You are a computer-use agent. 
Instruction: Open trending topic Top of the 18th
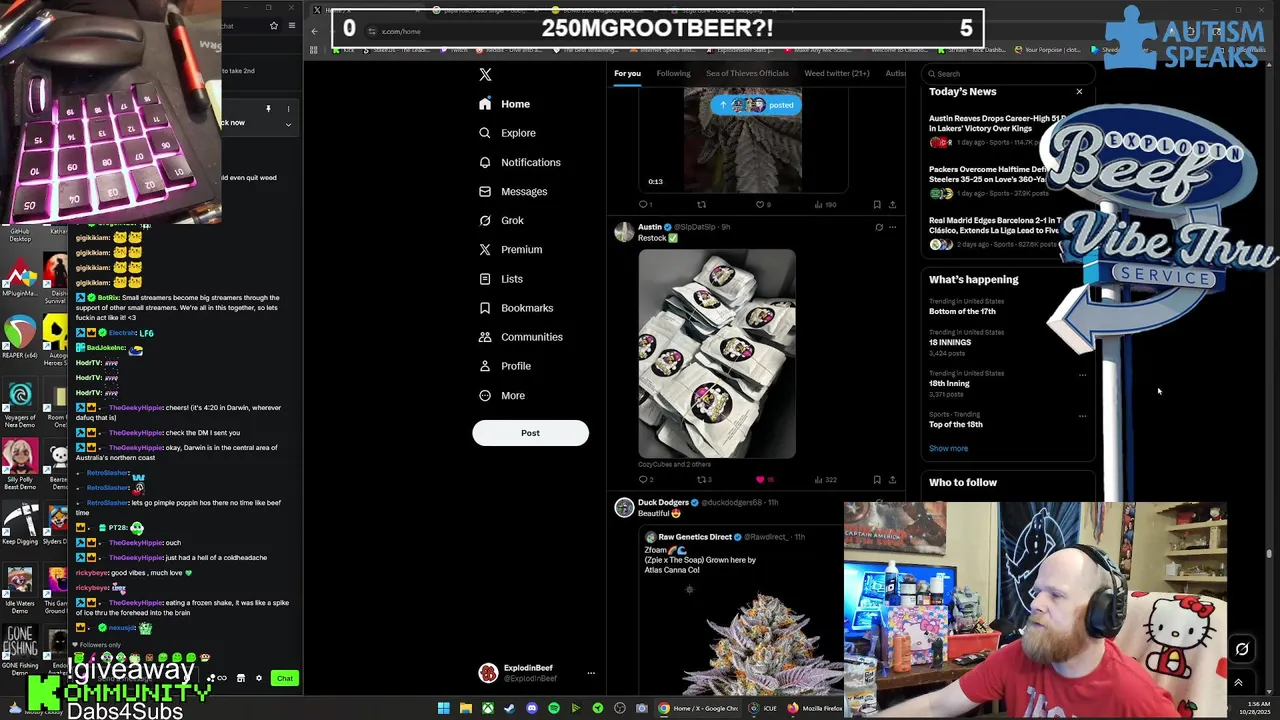tap(955, 424)
